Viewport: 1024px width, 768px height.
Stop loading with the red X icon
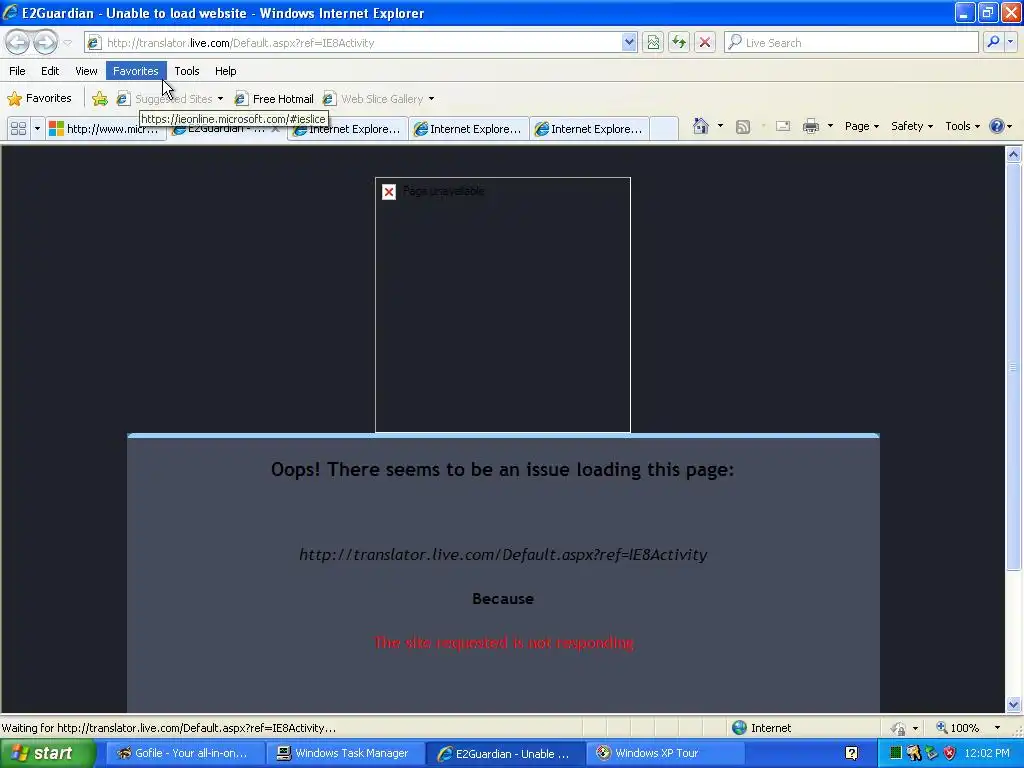705,42
